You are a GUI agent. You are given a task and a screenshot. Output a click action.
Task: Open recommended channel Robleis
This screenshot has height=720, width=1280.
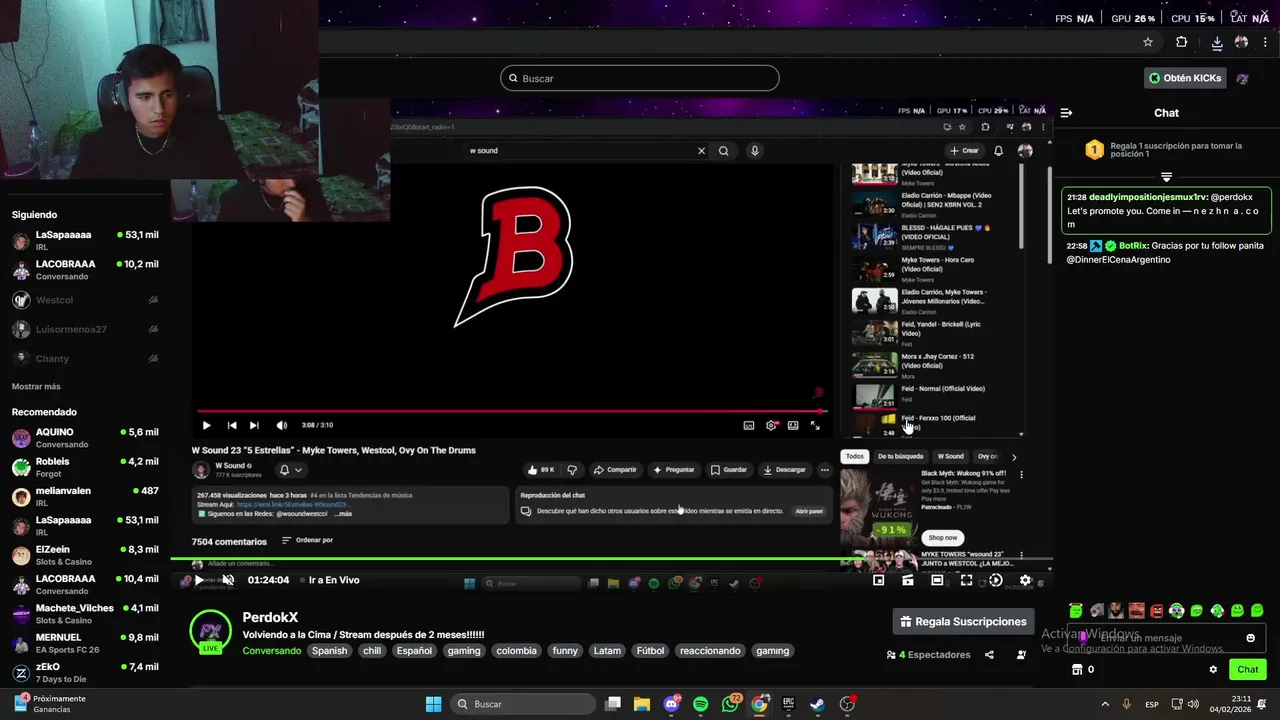[x=85, y=467]
